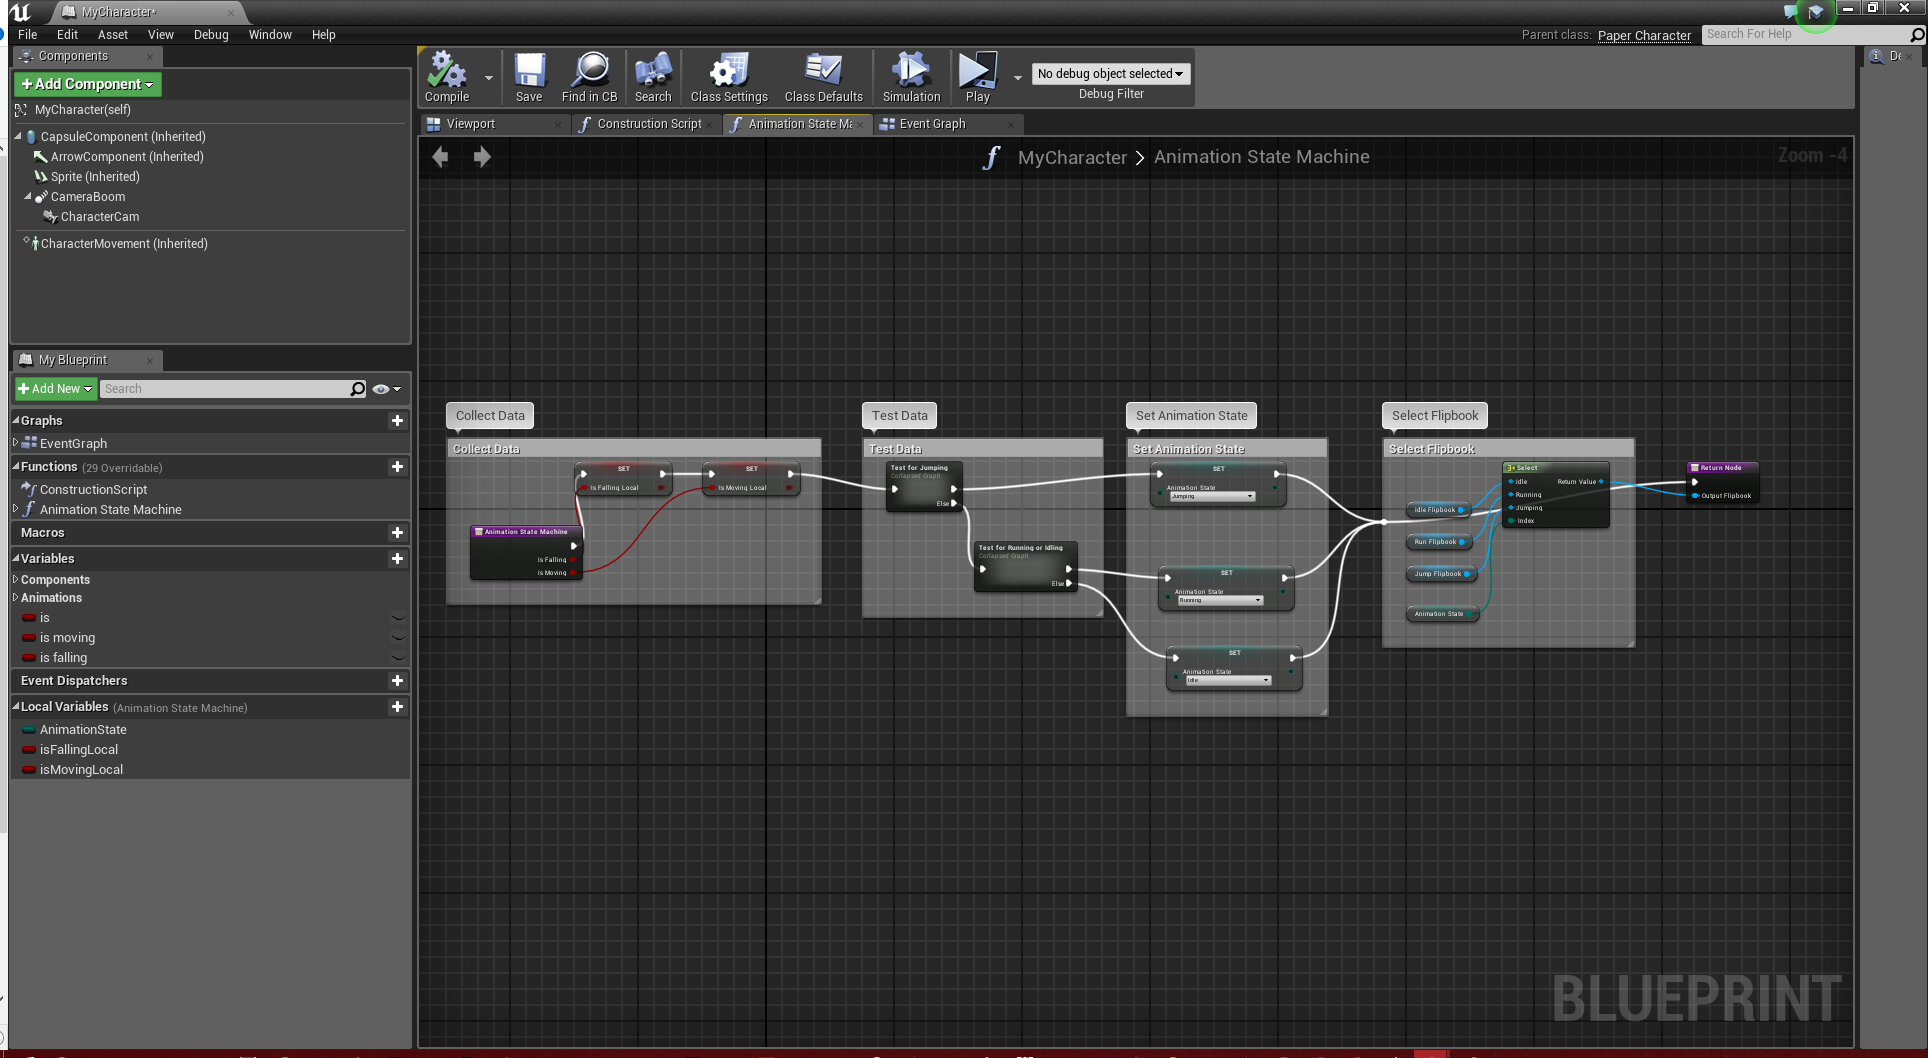Add a new variable with plus icon
The image size is (1928, 1058).
pos(397,559)
